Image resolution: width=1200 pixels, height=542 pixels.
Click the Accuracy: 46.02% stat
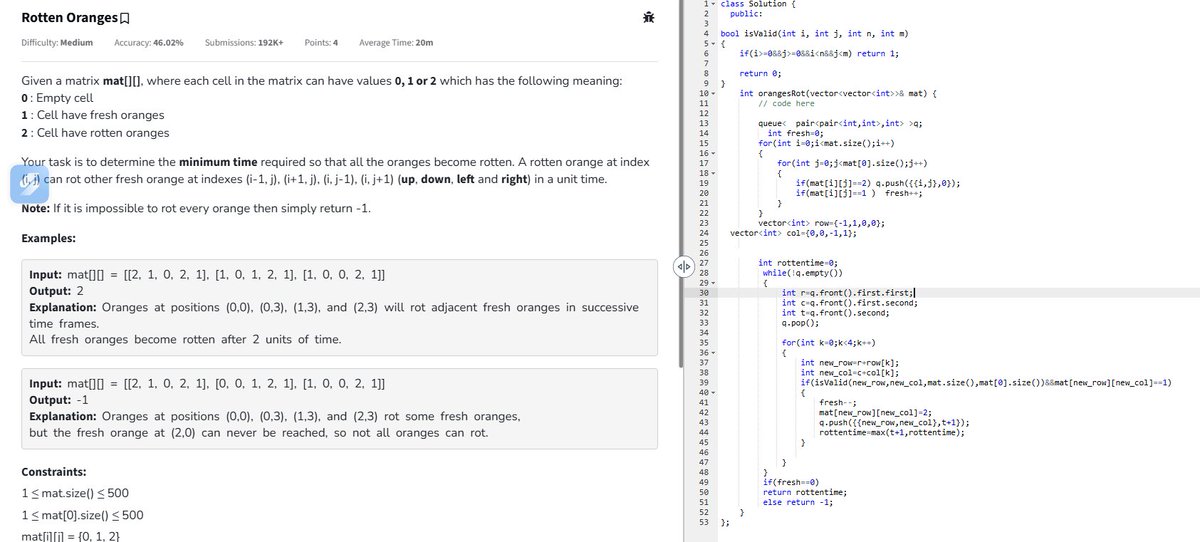pyautogui.click(x=149, y=43)
